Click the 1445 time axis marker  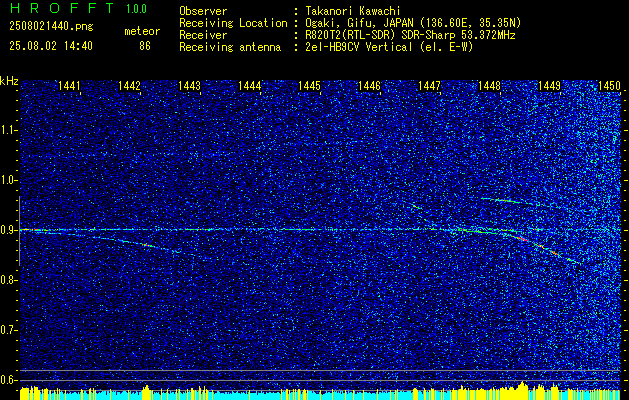309,85
